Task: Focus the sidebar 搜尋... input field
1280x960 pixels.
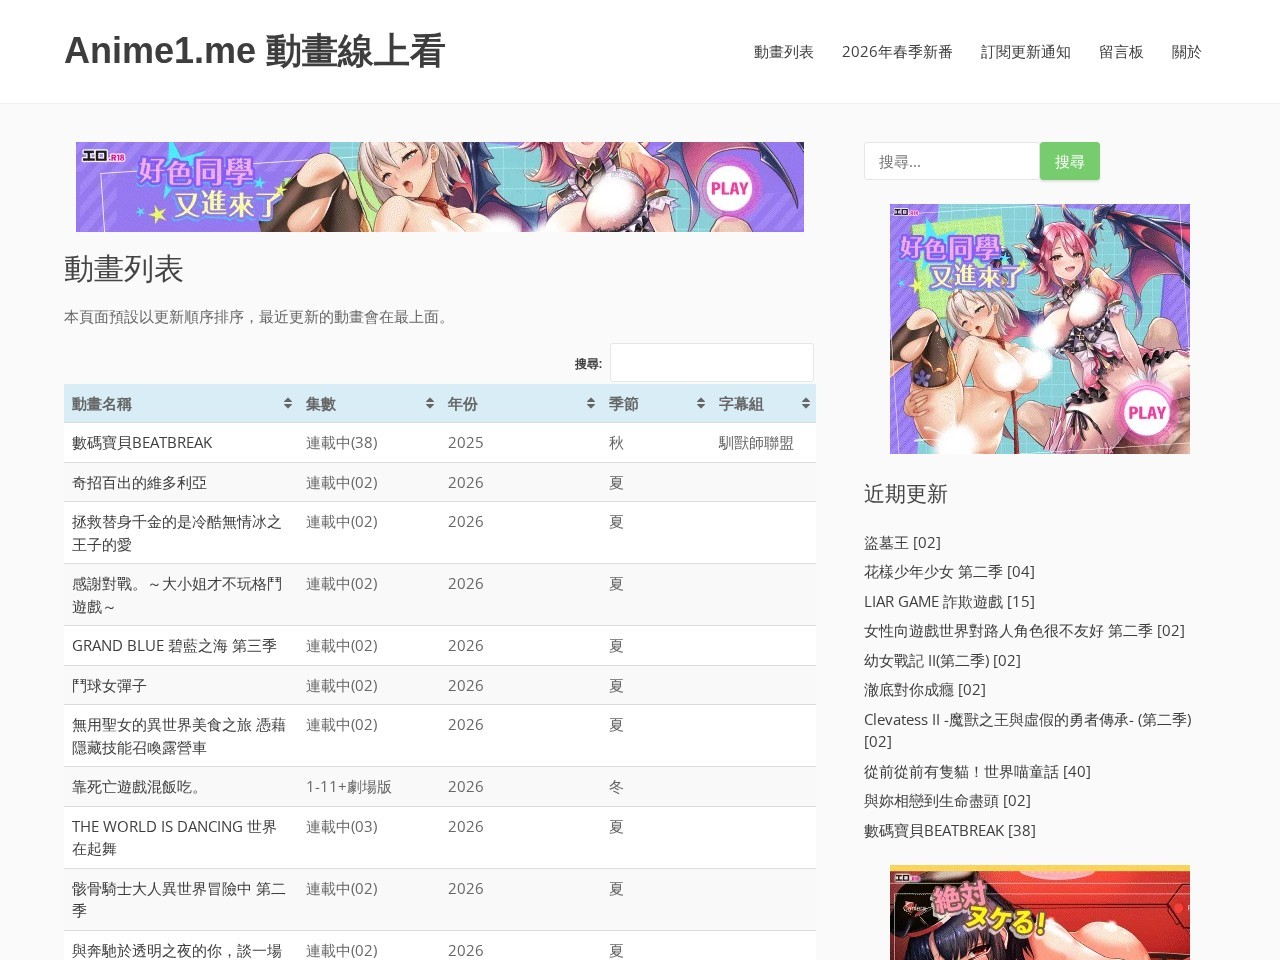Action: [x=952, y=161]
